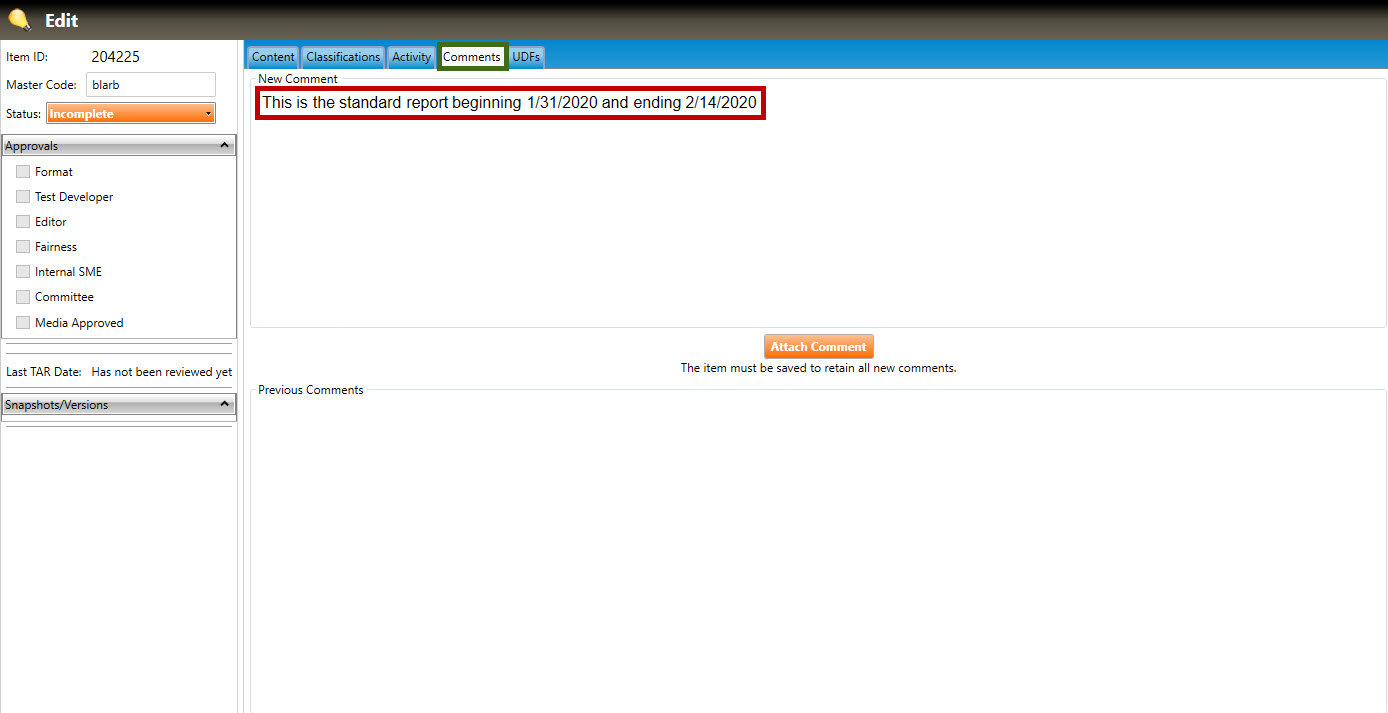Collapse the Snapshots/Versions section

[x=225, y=405]
